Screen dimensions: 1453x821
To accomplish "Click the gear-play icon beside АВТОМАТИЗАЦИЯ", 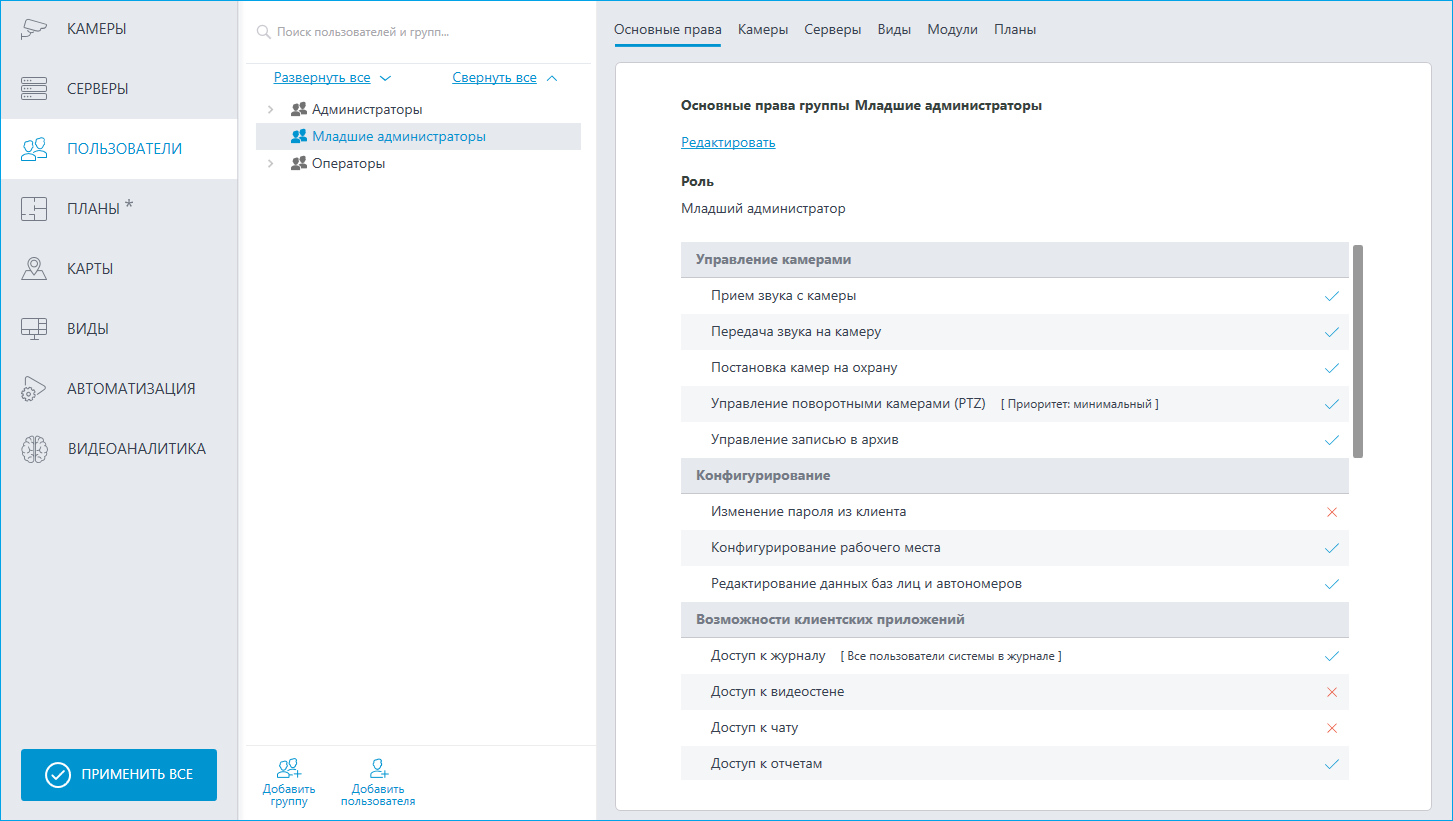I will 34,389.
